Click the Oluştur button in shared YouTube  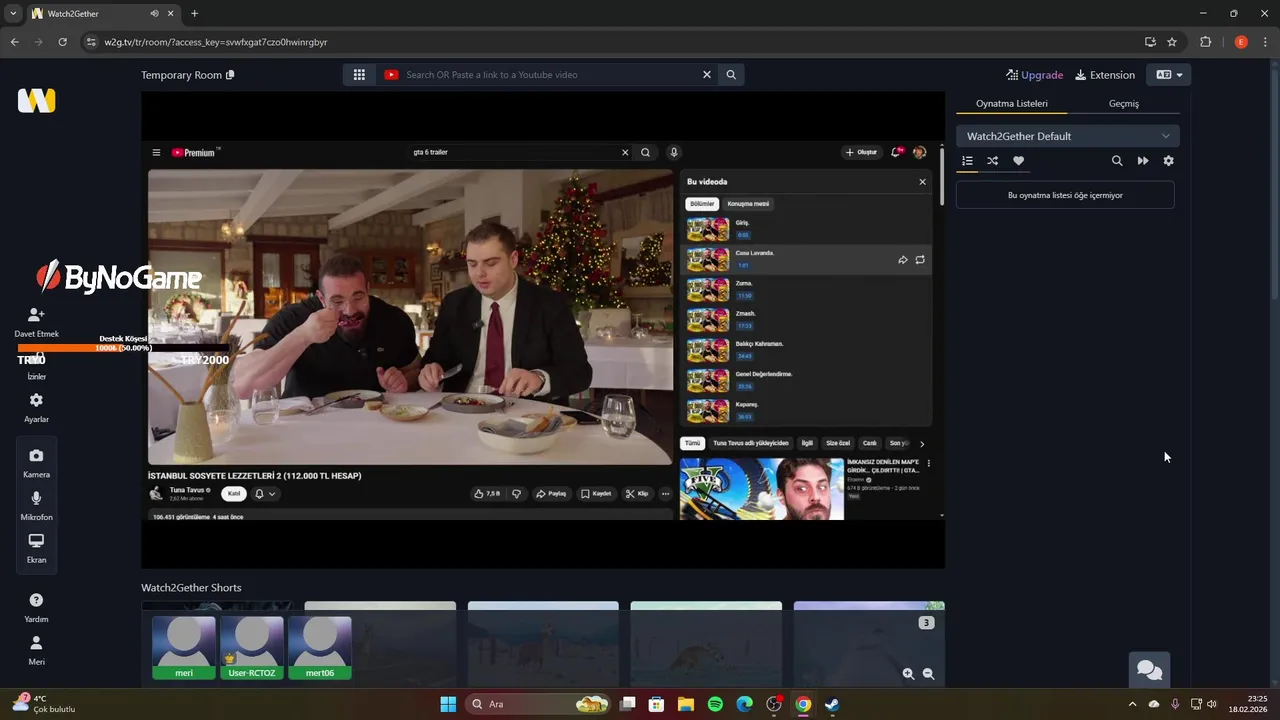point(861,153)
